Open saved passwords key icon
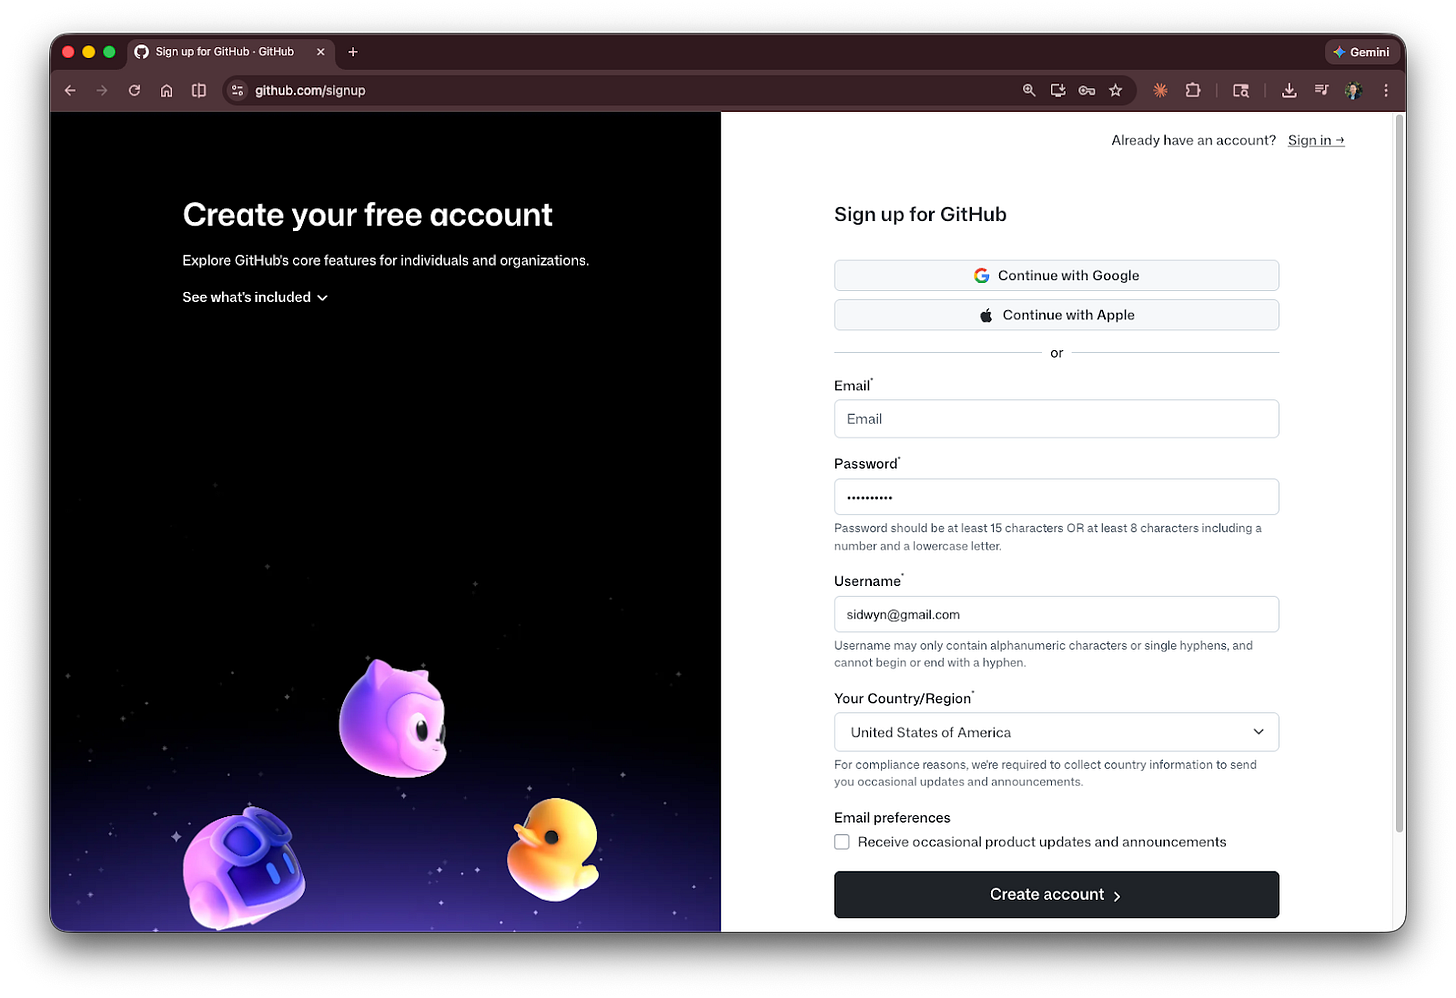Screen dimensions: 1456x998 tap(1087, 90)
